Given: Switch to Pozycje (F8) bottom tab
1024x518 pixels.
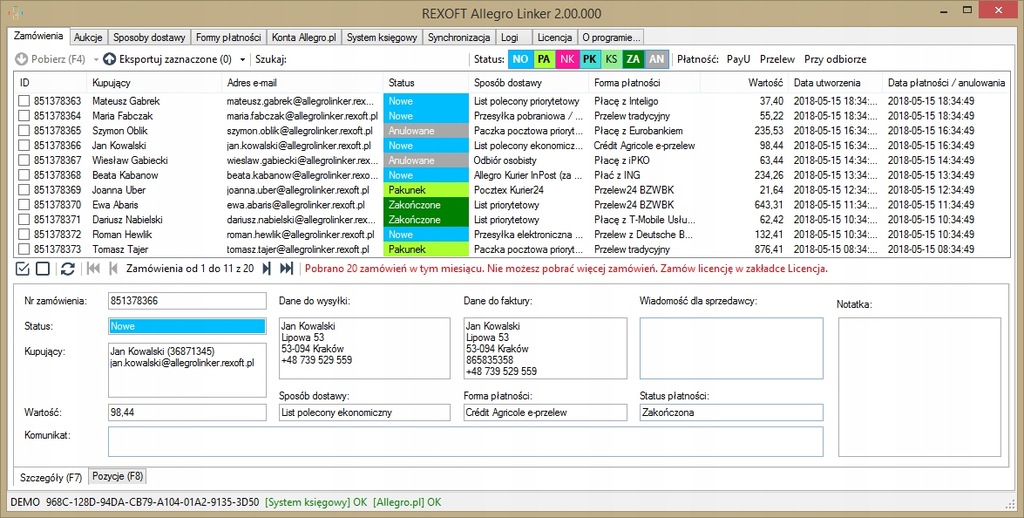Looking at the screenshot, I should pyautogui.click(x=118, y=476).
